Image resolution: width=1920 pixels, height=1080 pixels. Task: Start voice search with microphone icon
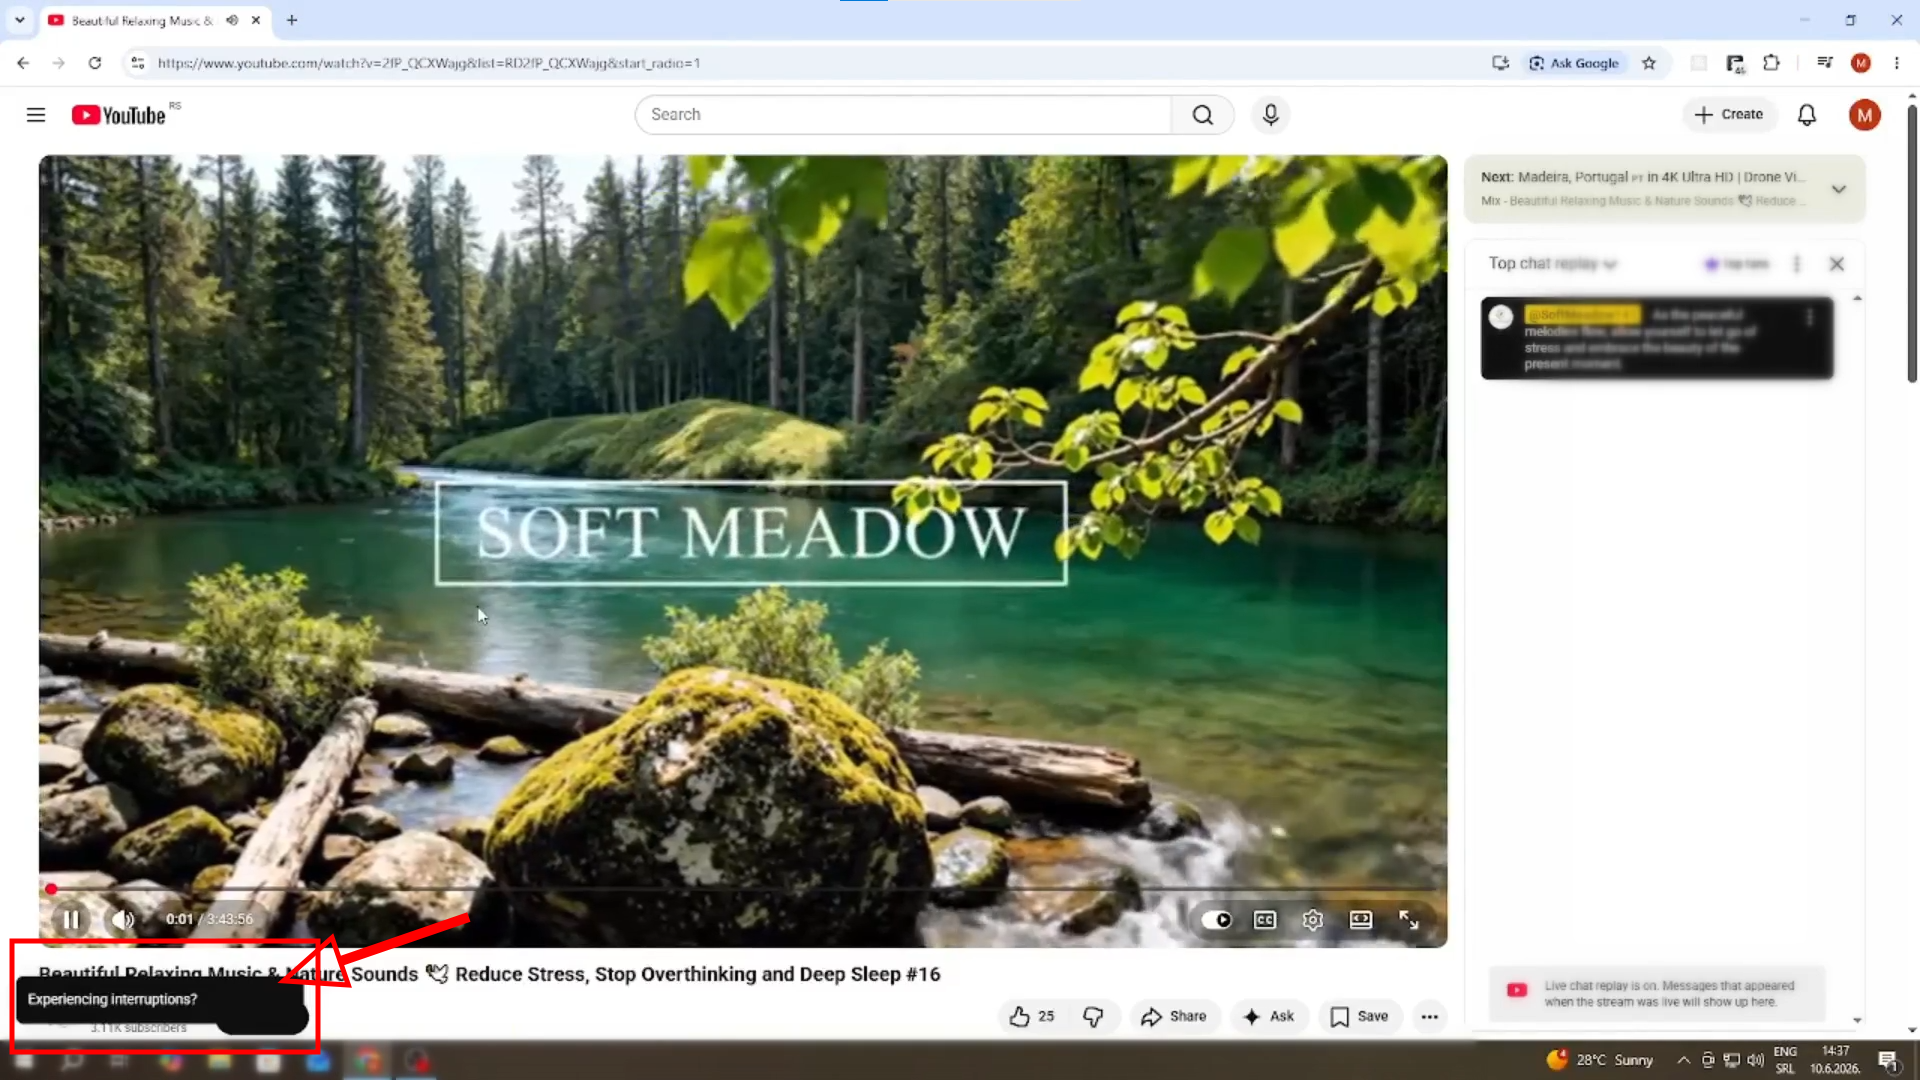(1270, 115)
